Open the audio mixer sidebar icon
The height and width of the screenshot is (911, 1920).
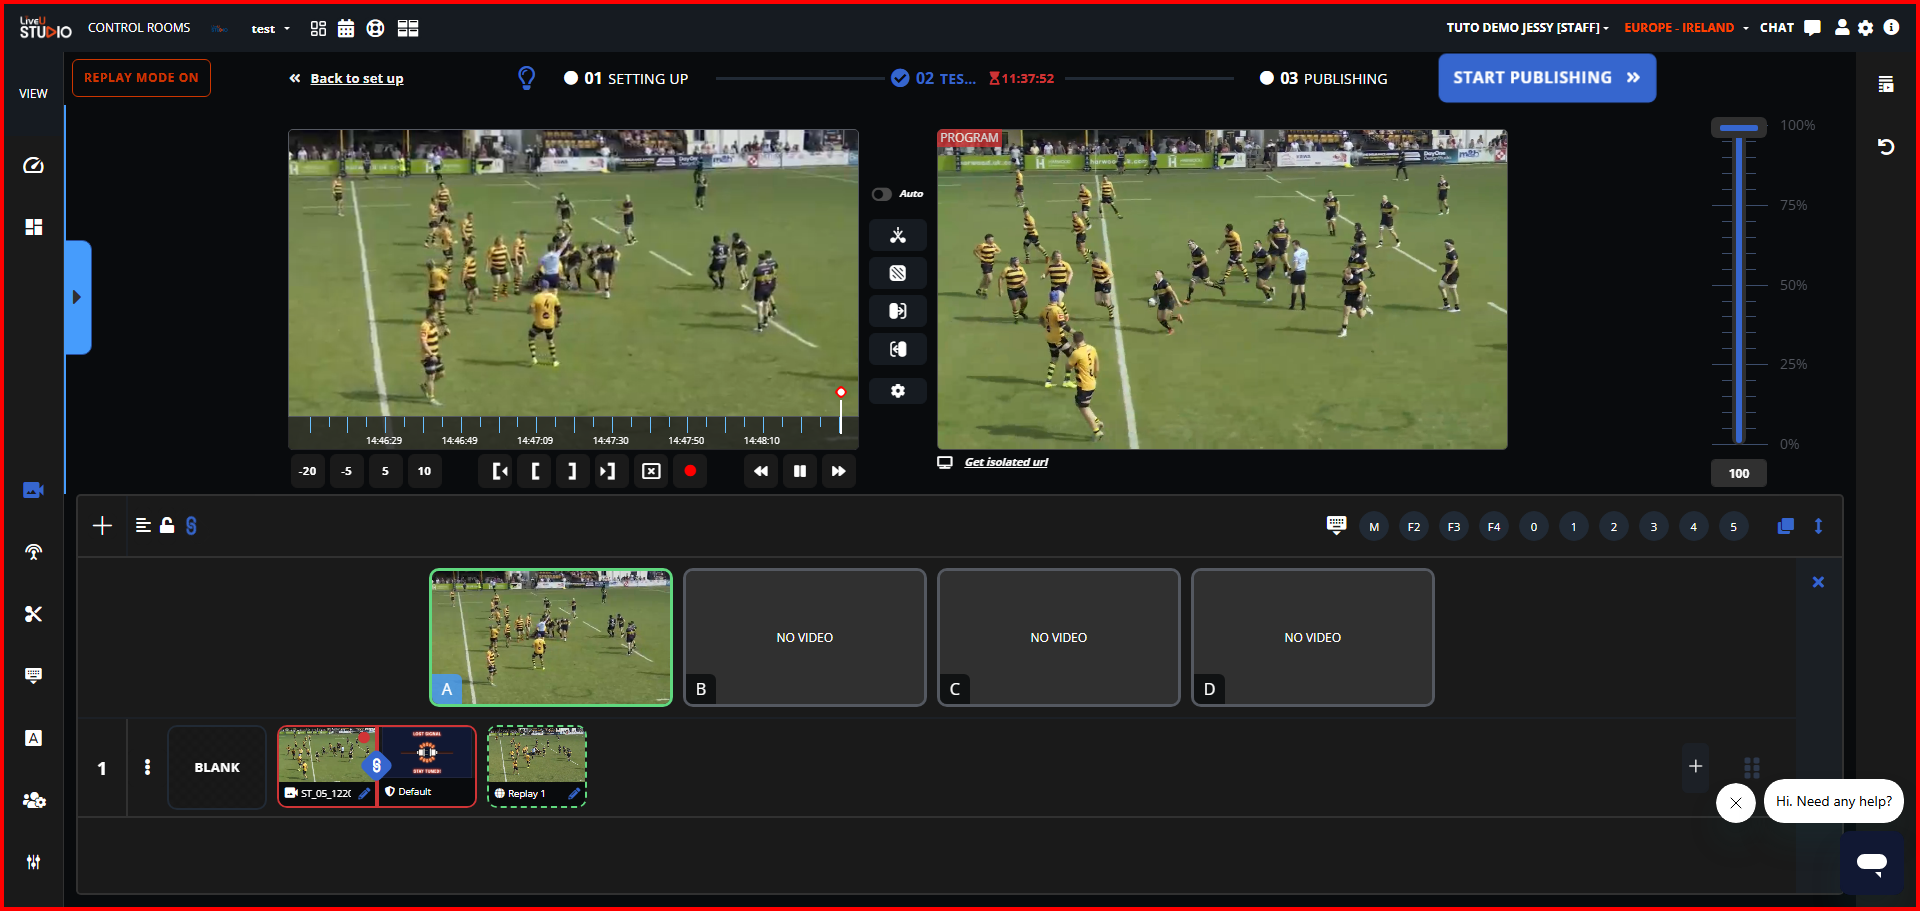(33, 862)
